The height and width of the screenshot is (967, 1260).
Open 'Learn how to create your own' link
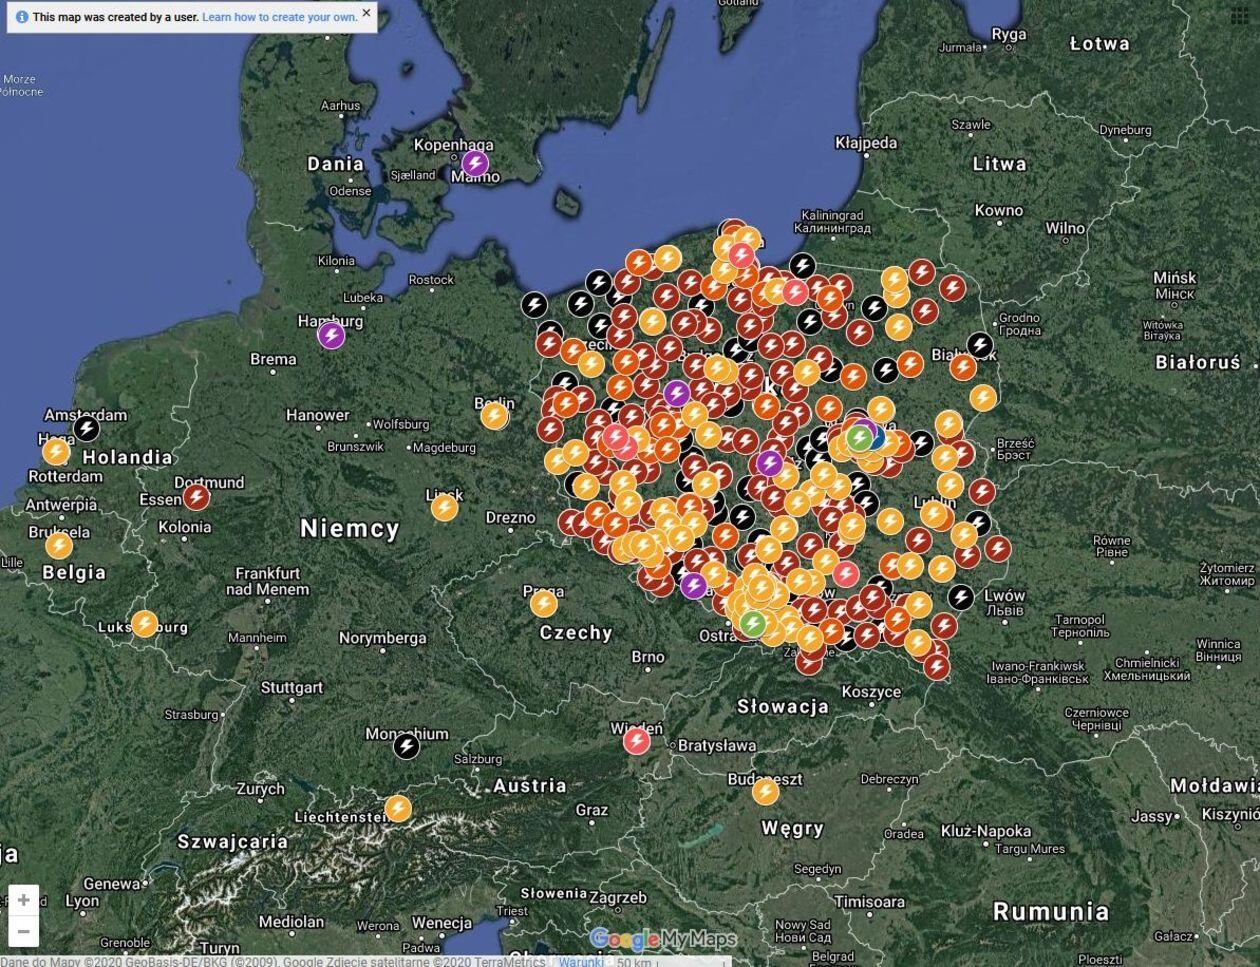[x=279, y=17]
